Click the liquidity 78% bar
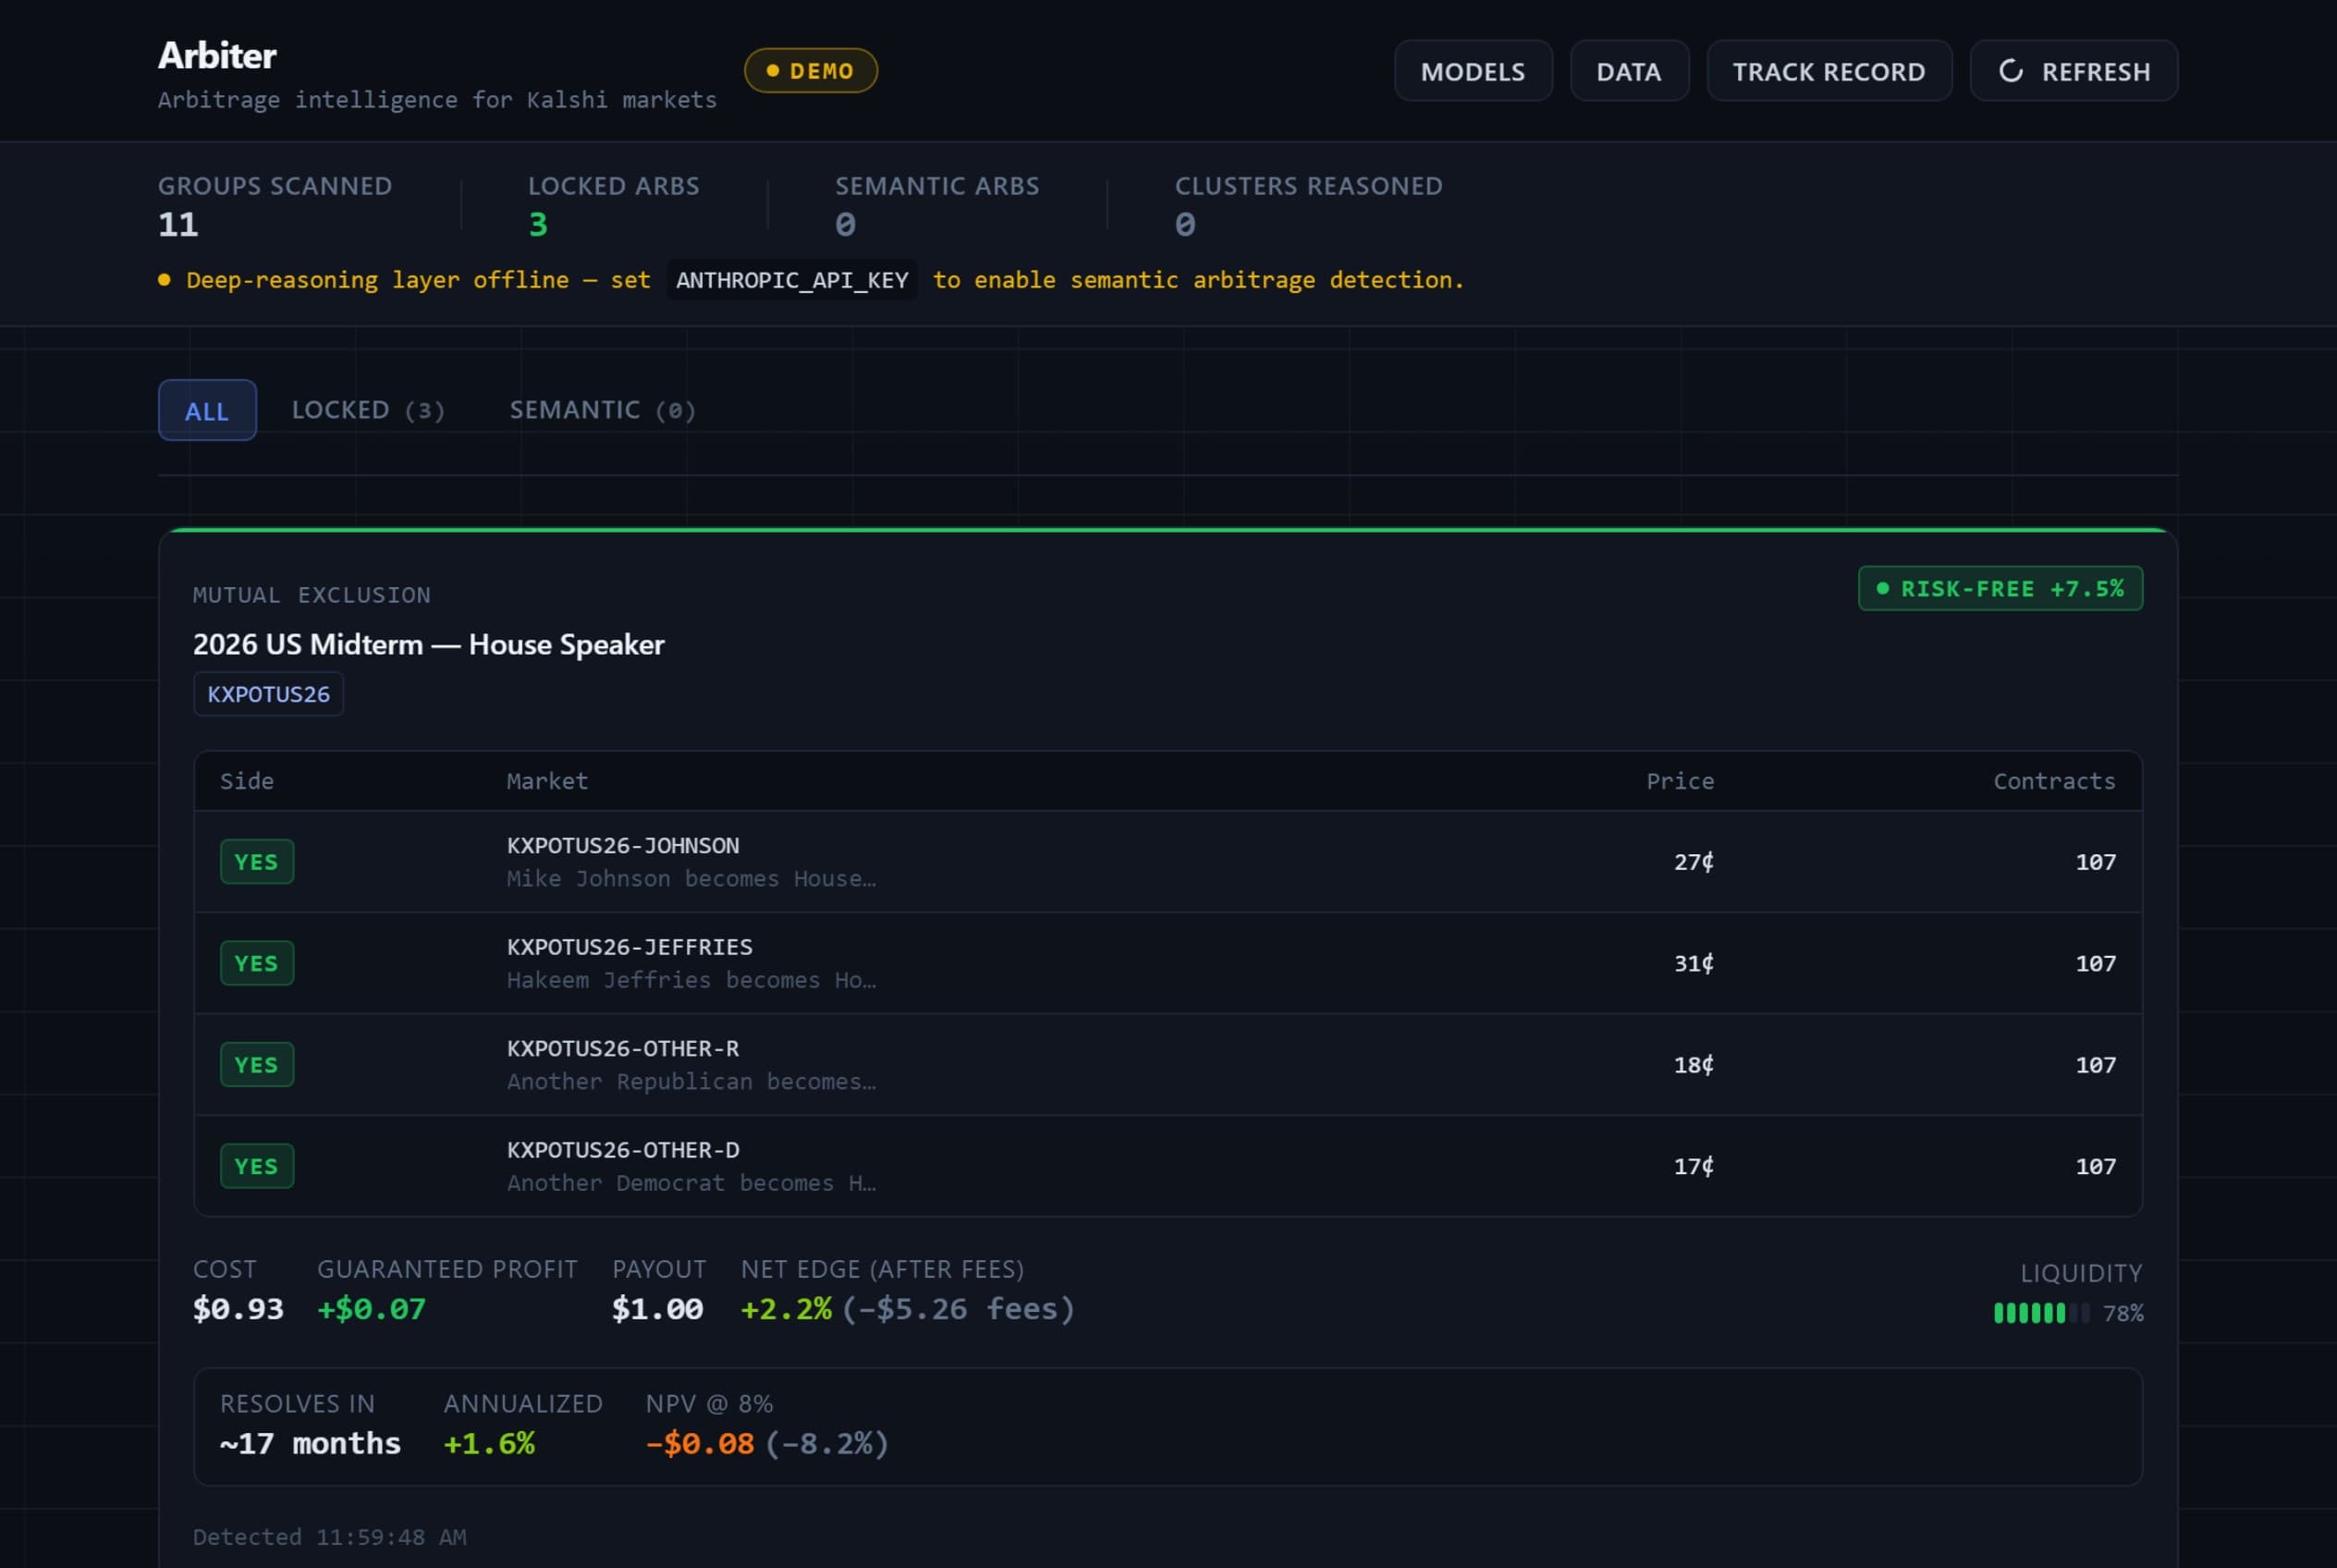The width and height of the screenshot is (2337, 1568). point(2041,1313)
